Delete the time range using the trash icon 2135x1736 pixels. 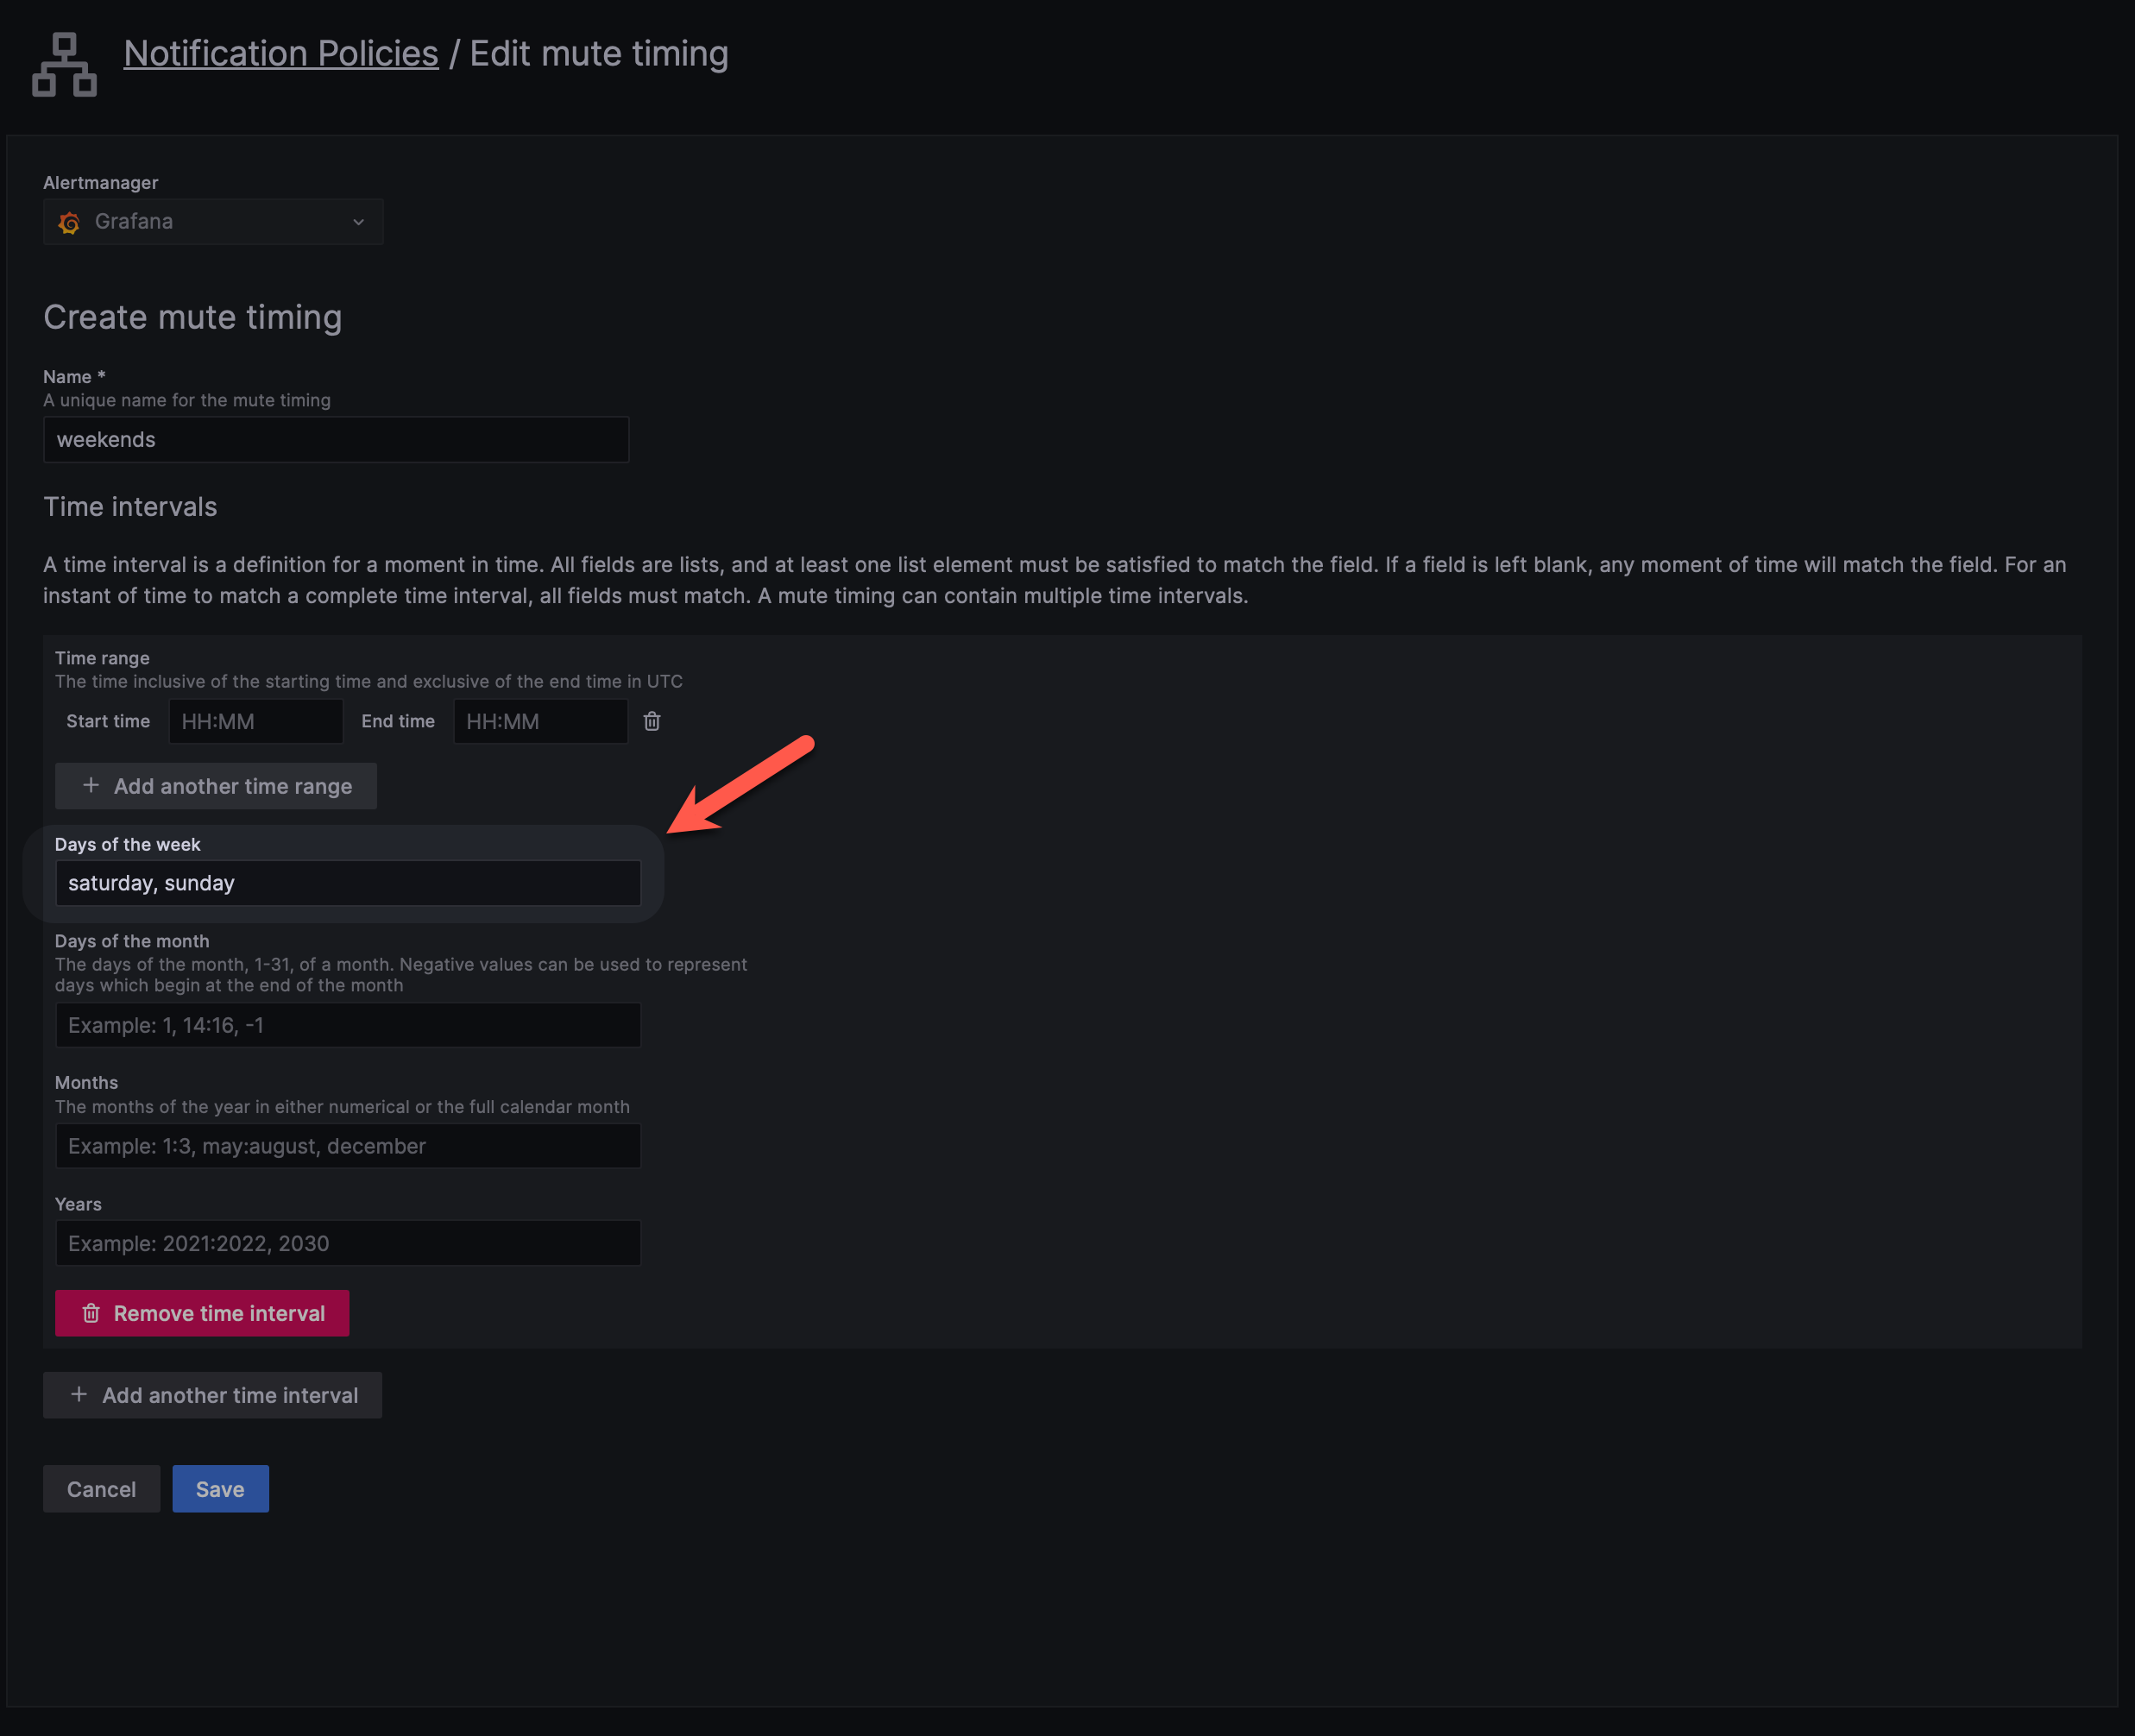coord(651,720)
